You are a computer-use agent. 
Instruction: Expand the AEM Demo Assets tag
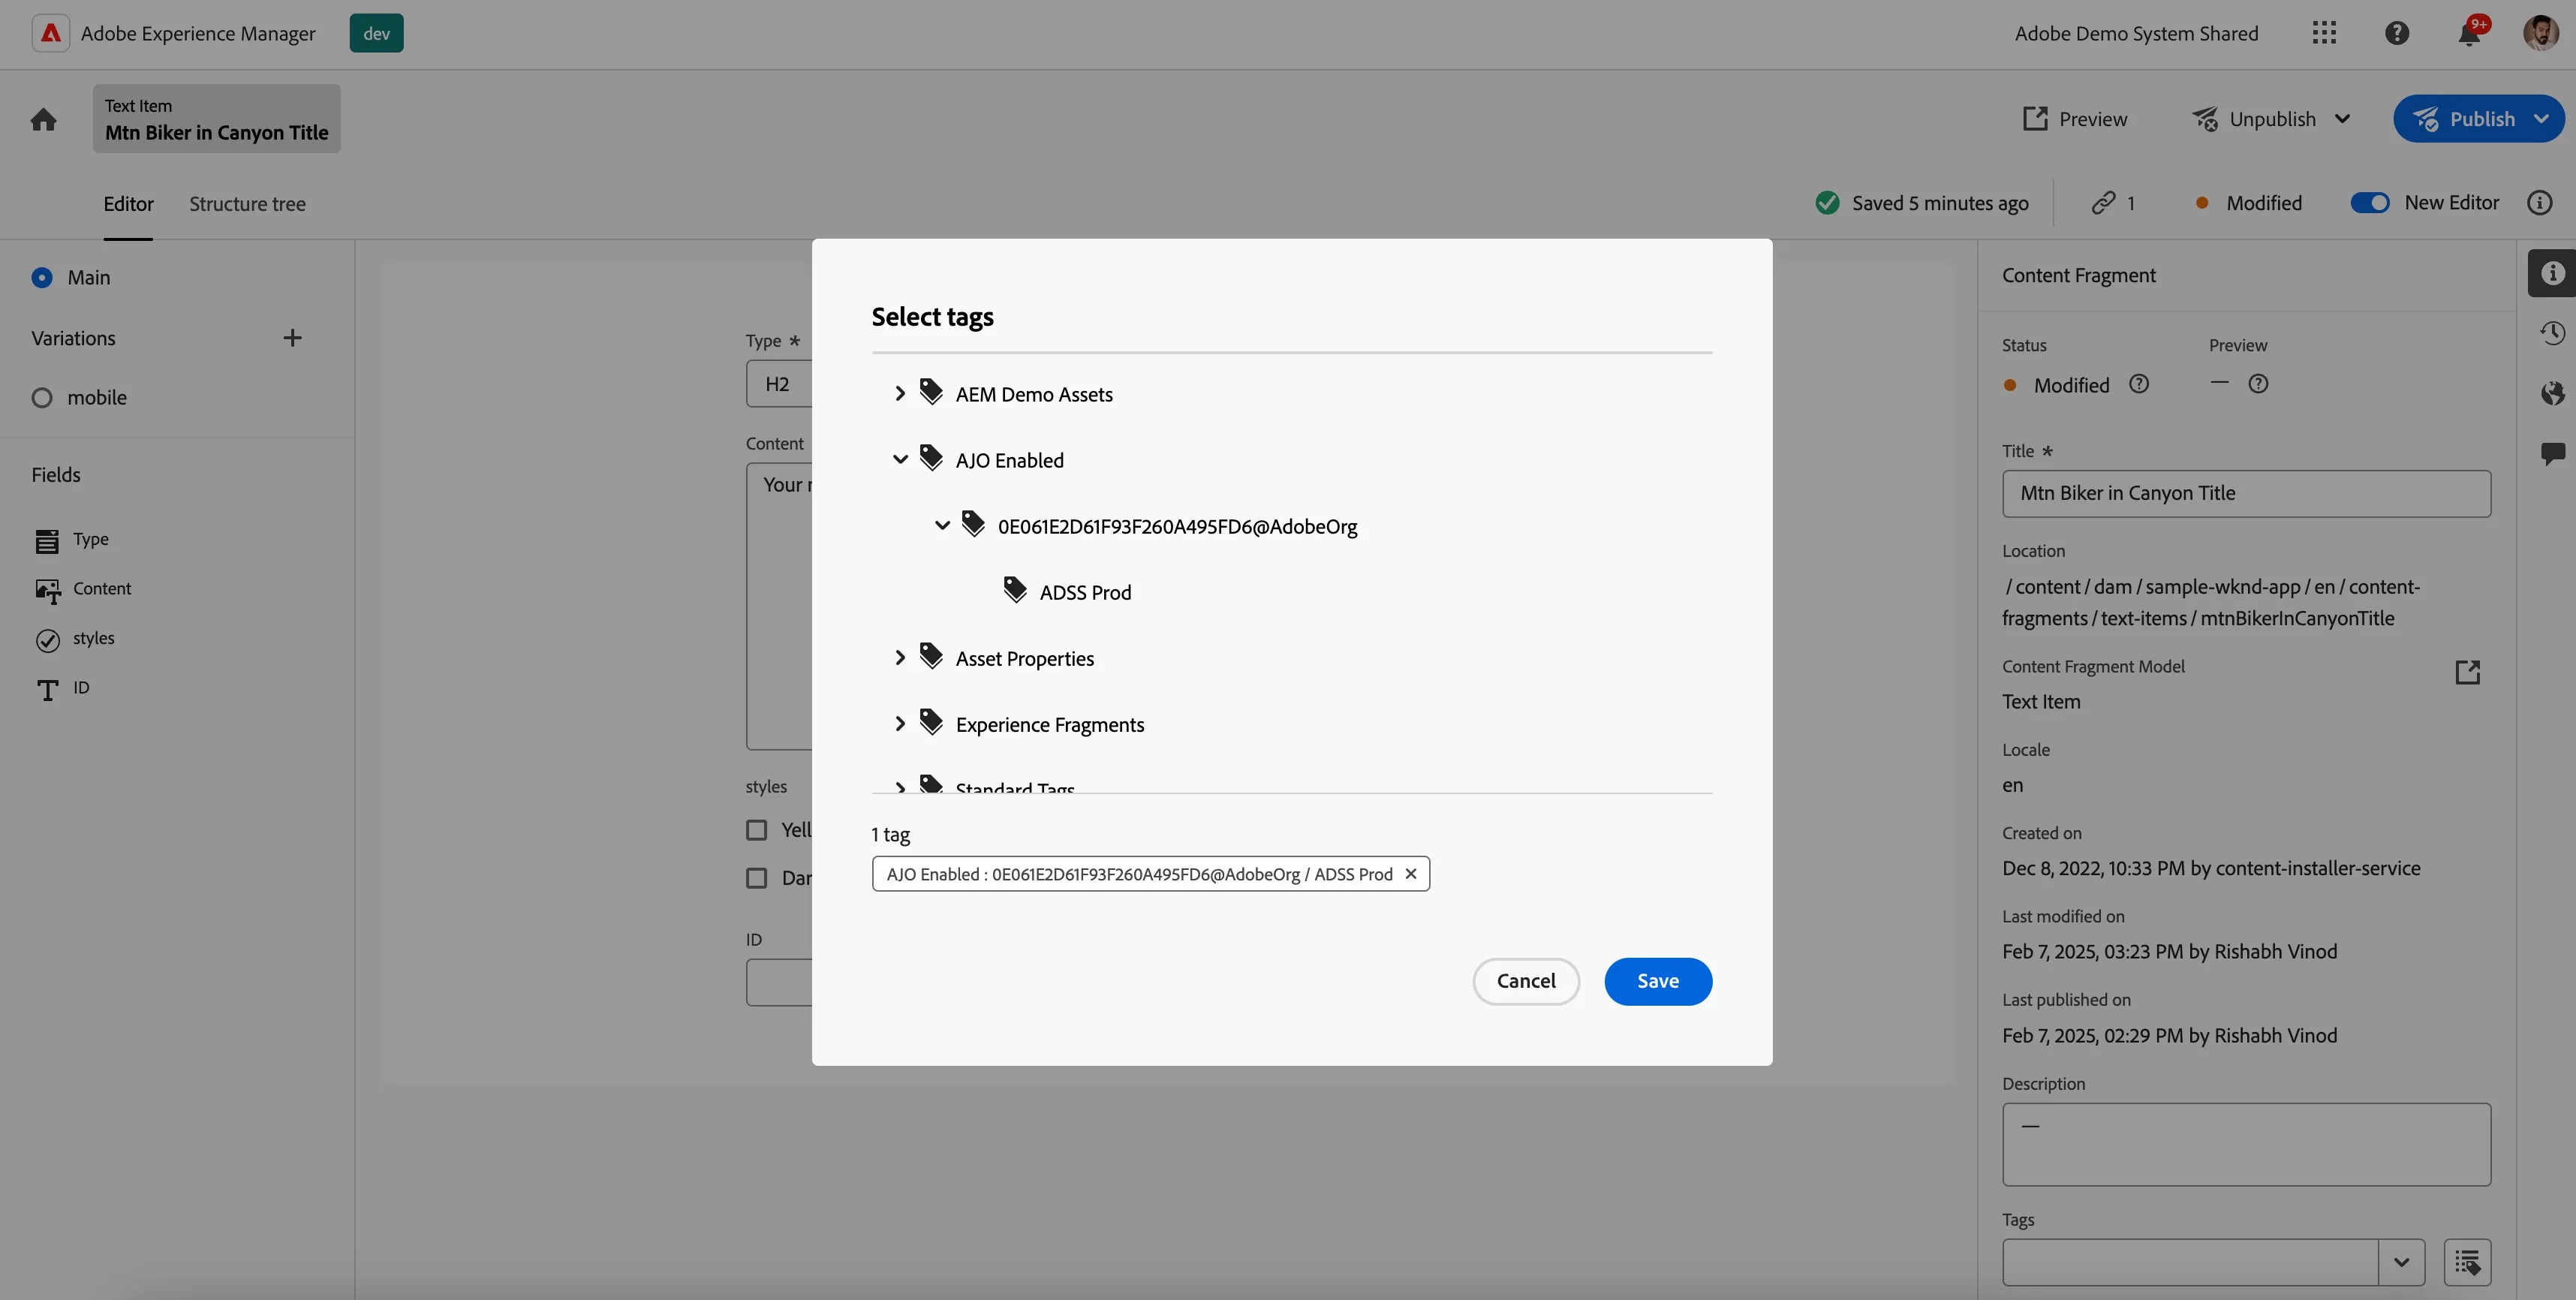click(899, 394)
